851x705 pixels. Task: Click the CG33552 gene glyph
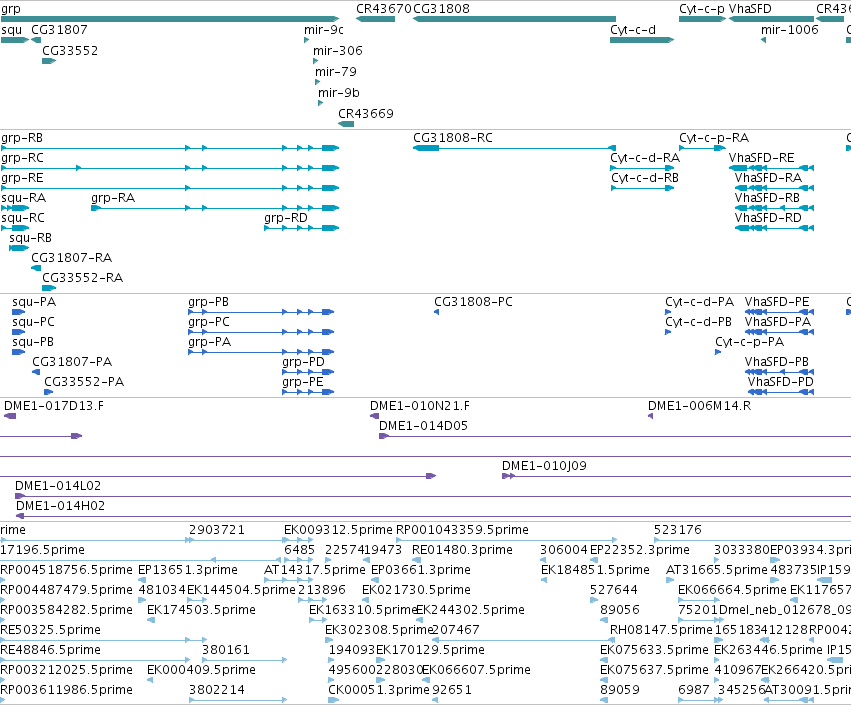[x=49, y=61]
